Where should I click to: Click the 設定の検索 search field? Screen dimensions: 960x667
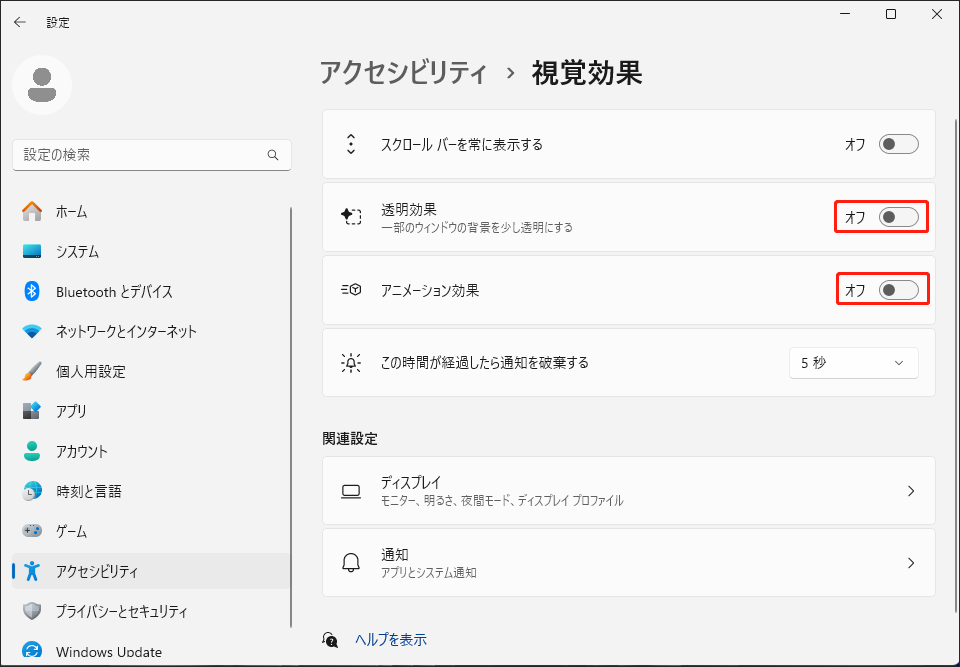152,155
